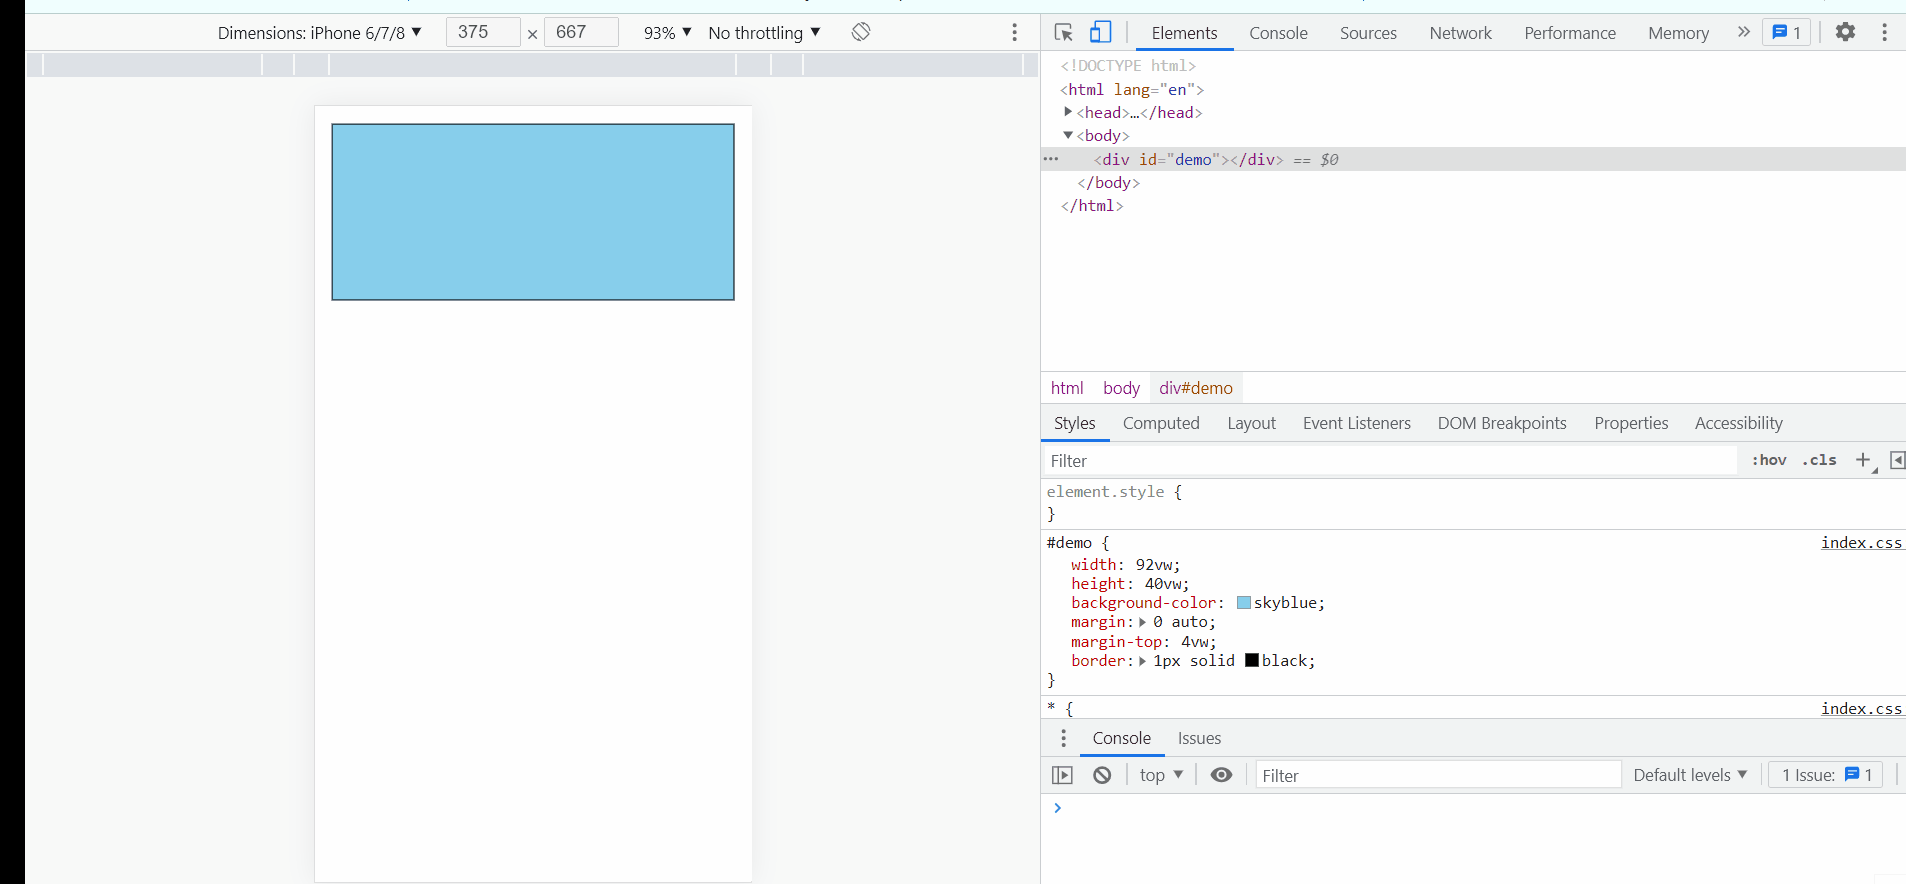Click the 1 Issue button in console toolbar
Image resolution: width=1906 pixels, height=884 pixels.
tap(1826, 775)
